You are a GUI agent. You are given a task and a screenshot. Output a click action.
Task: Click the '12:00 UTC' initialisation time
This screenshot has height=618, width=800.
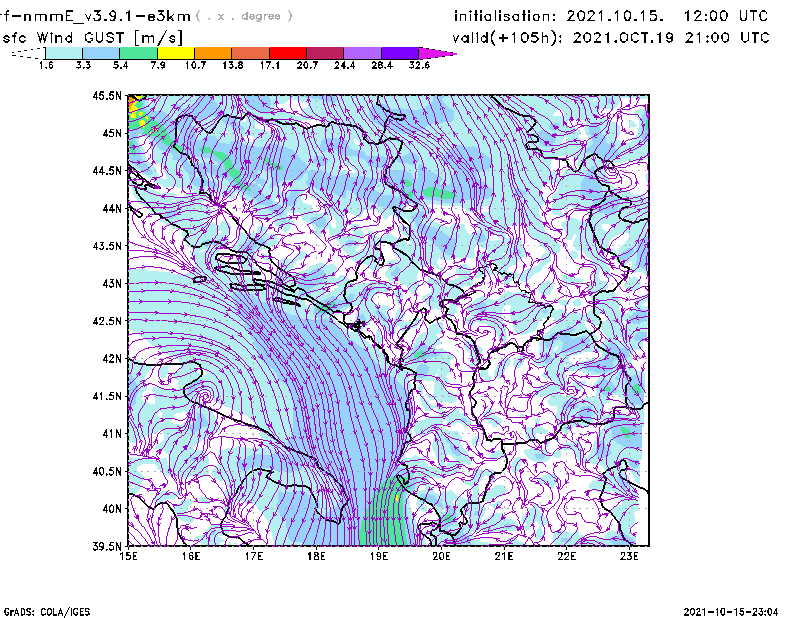726,16
